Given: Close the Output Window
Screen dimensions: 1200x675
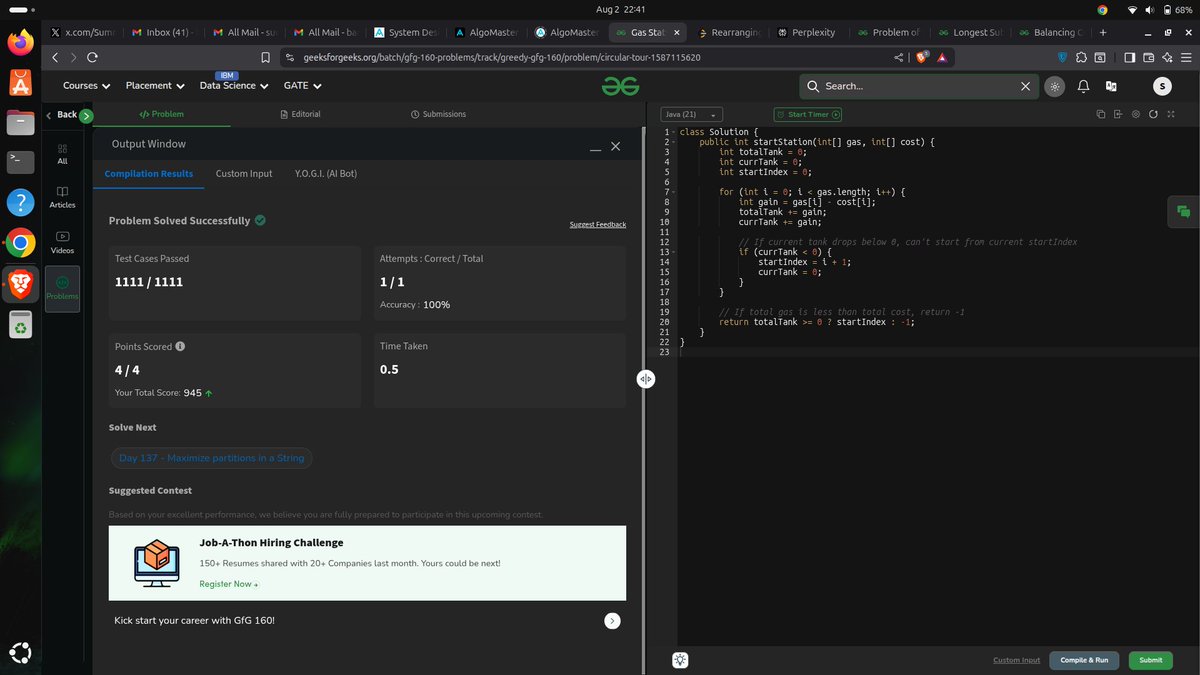Looking at the screenshot, I should 615,146.
